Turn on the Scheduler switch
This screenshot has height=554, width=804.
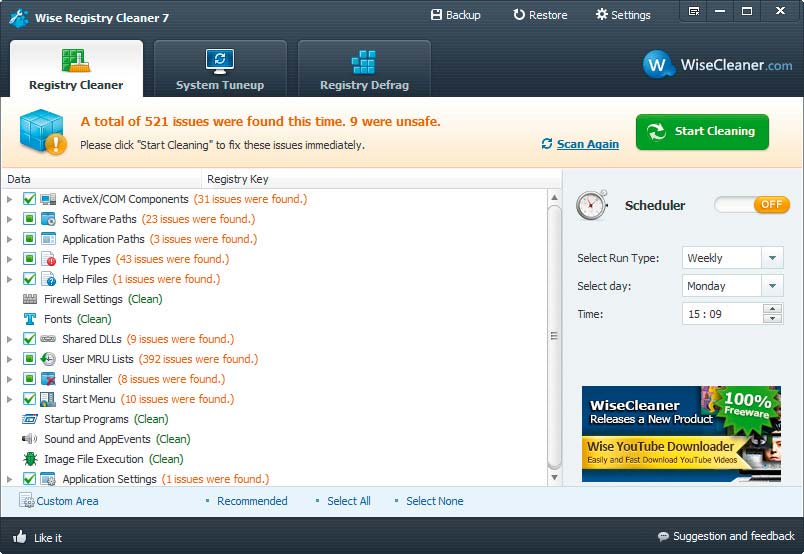(752, 205)
